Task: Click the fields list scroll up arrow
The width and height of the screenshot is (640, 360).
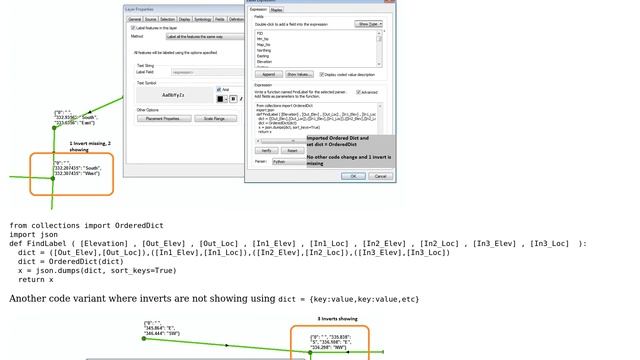Action: coord(379,33)
